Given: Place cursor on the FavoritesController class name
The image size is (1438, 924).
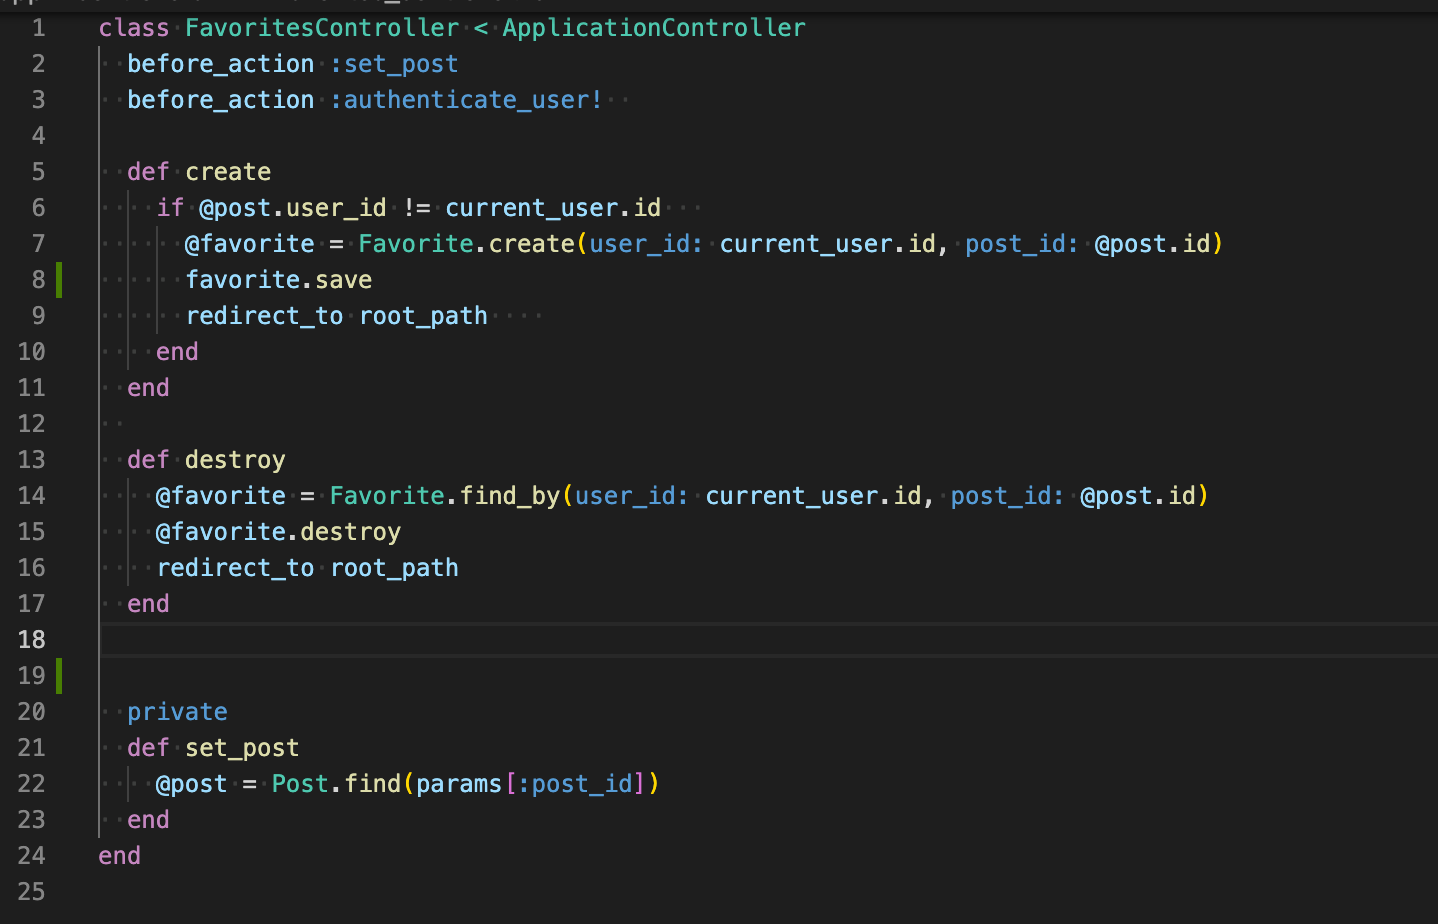Looking at the screenshot, I should pos(321,28).
